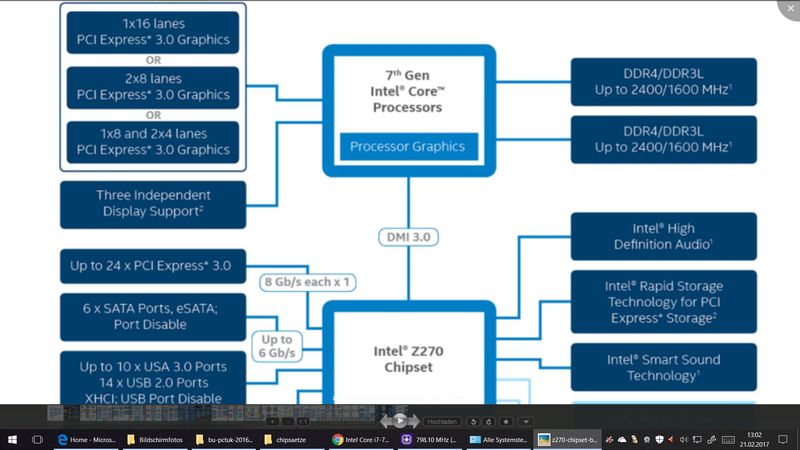Zoom in with the plus button
The height and width of the screenshot is (450, 800).
tap(272, 421)
